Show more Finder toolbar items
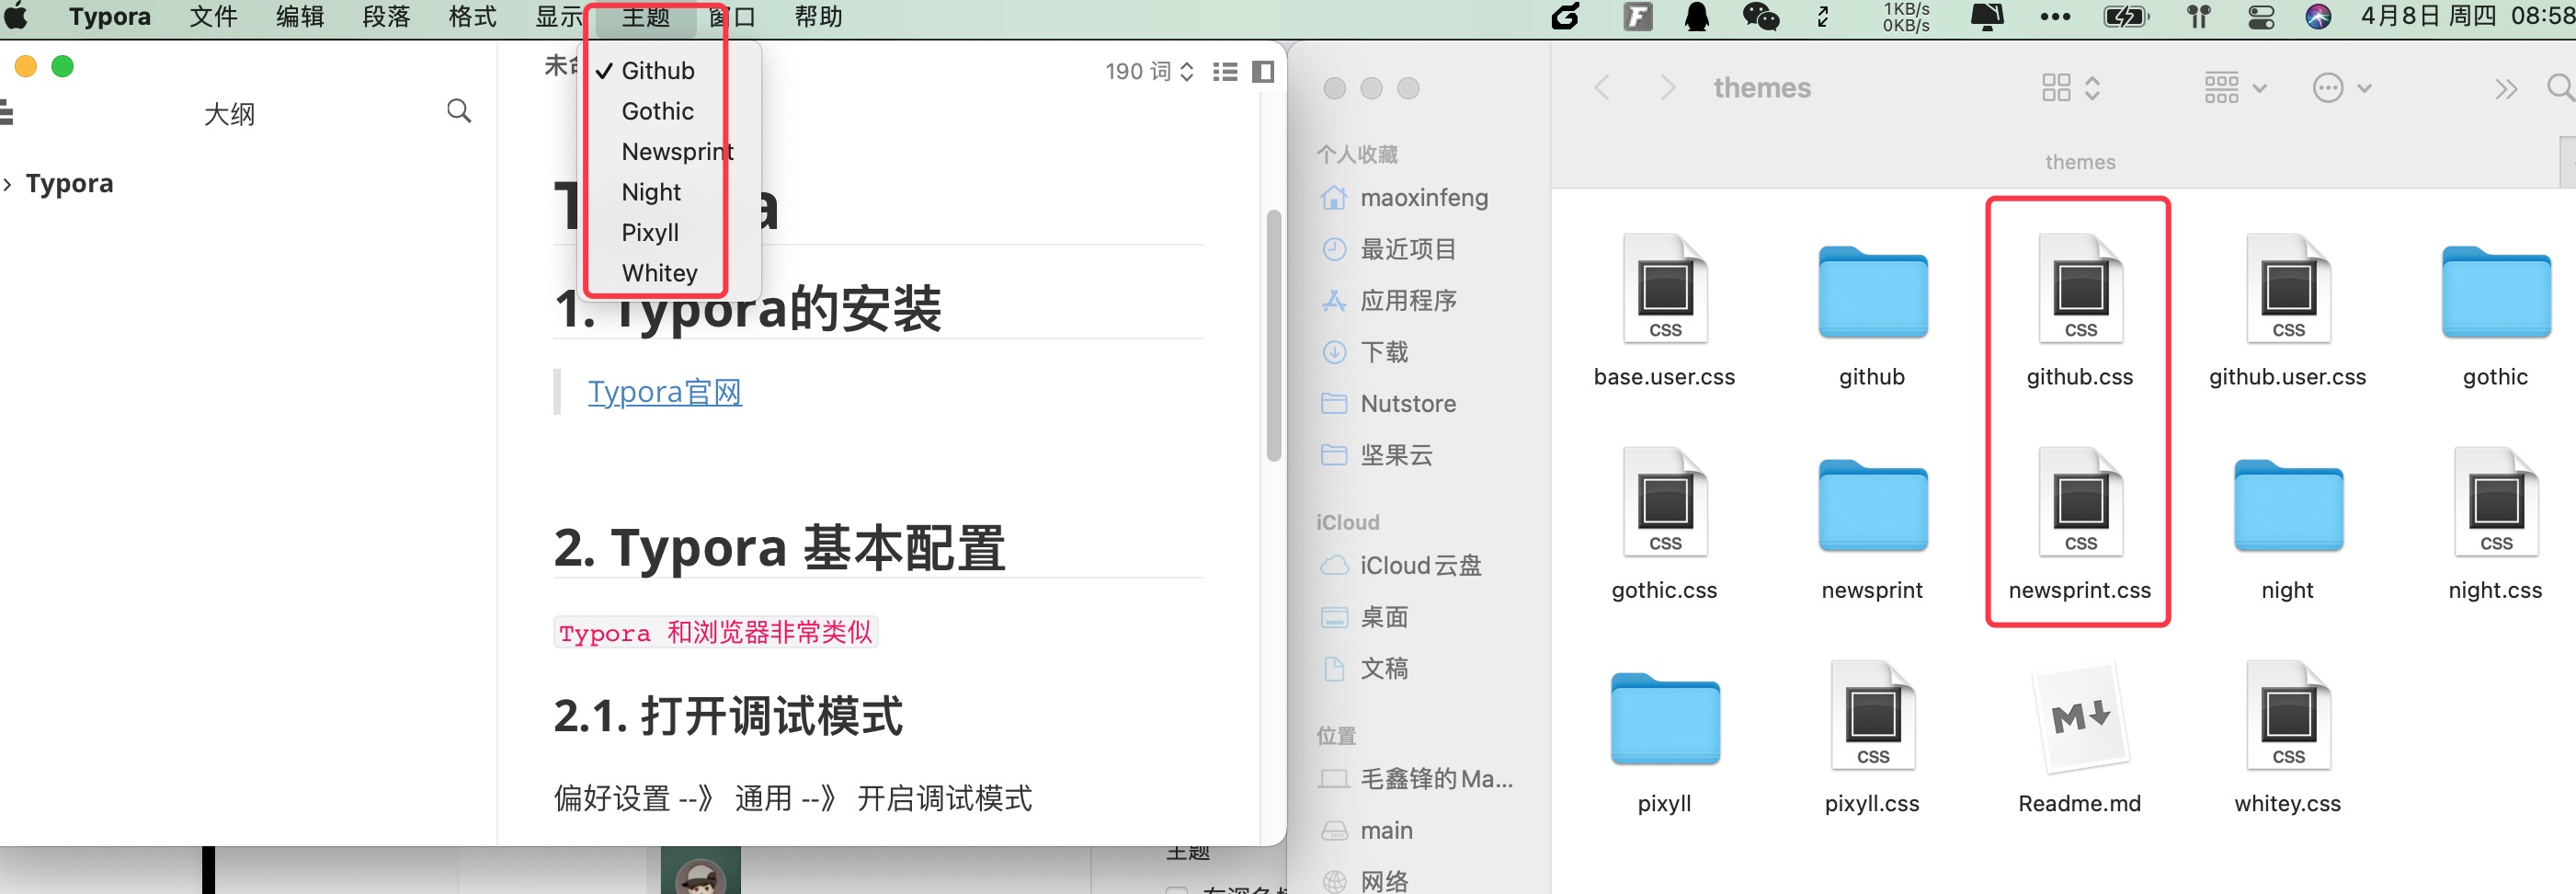Image resolution: width=2576 pixels, height=894 pixels. (x=2505, y=89)
